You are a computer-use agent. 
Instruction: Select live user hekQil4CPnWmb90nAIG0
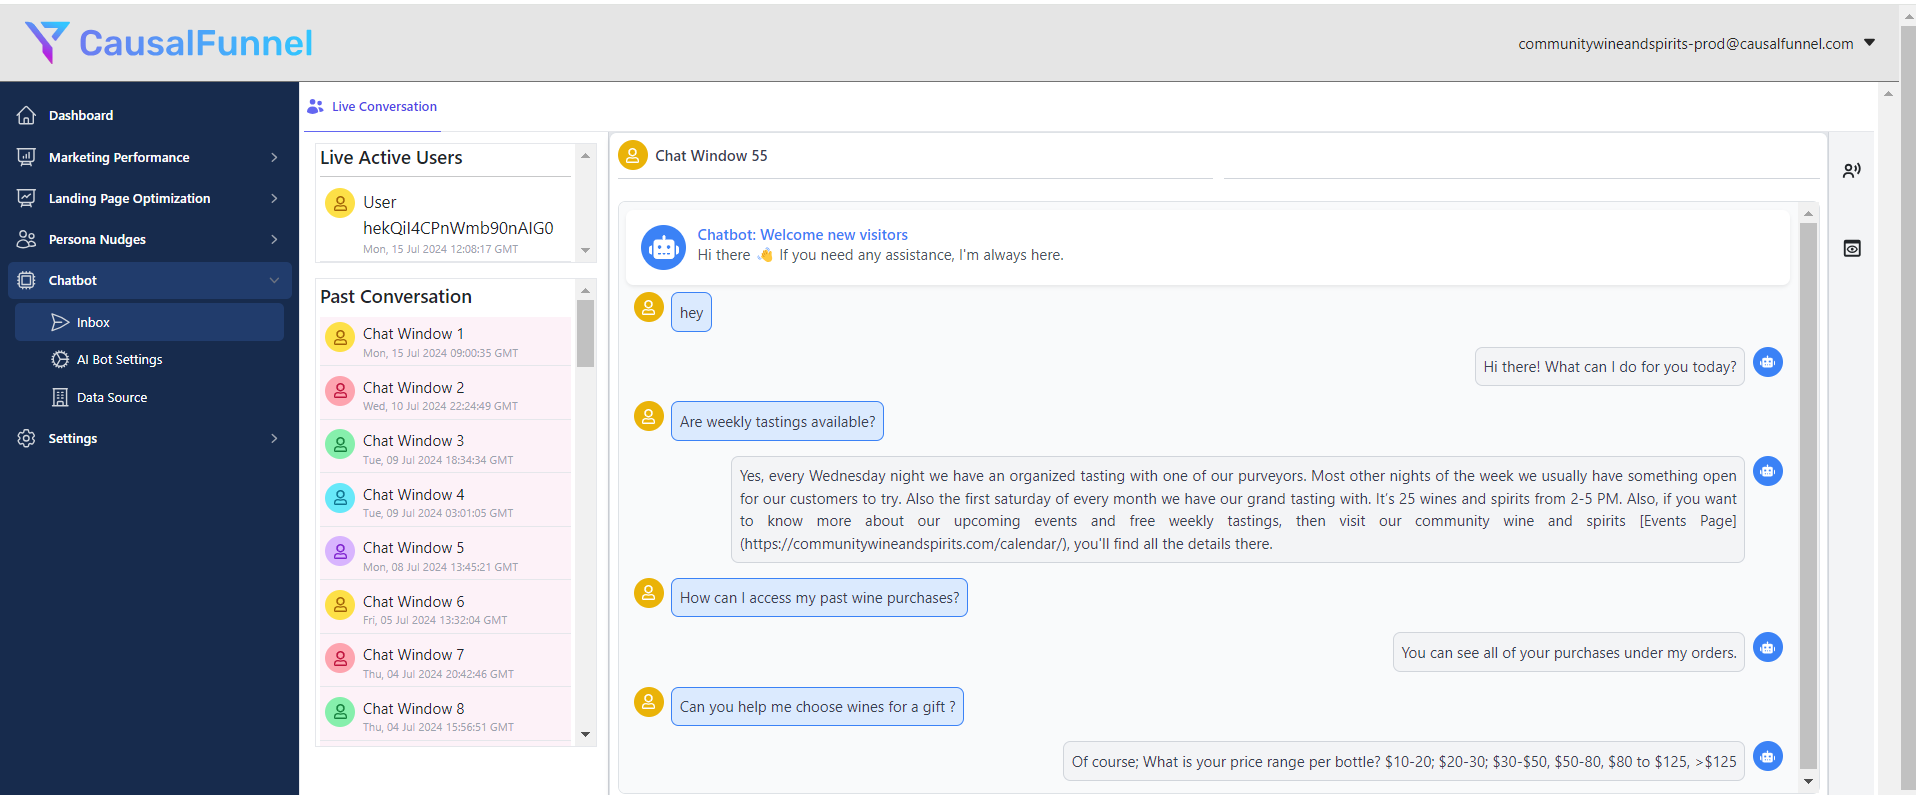(x=445, y=223)
